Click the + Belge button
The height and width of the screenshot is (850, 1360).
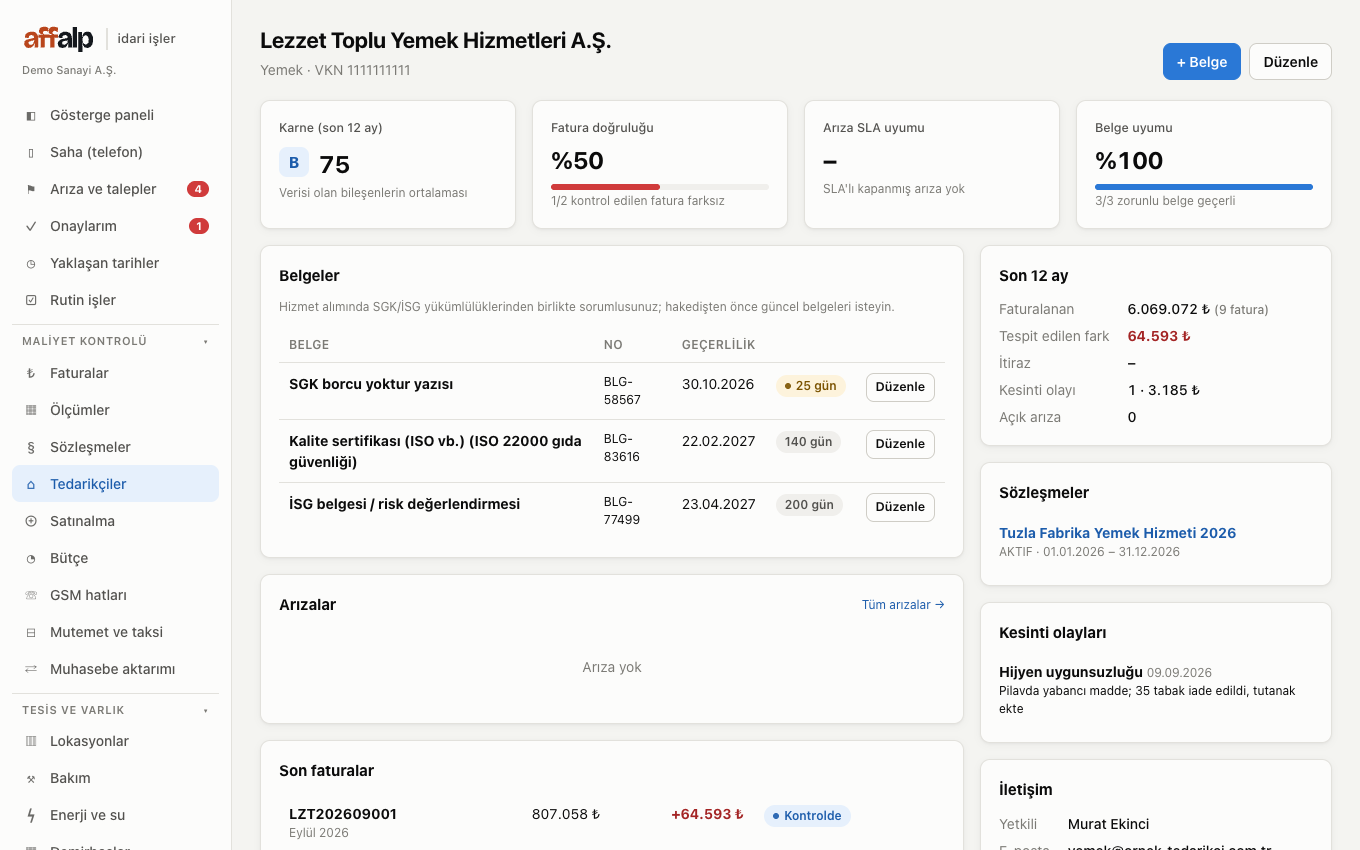click(x=1202, y=62)
